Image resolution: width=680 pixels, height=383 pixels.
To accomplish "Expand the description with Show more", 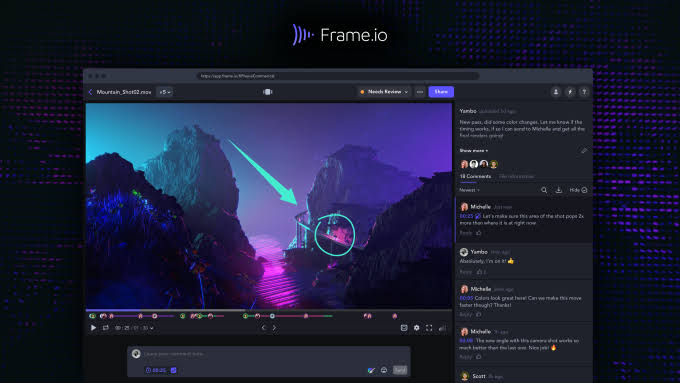I will coord(474,151).
